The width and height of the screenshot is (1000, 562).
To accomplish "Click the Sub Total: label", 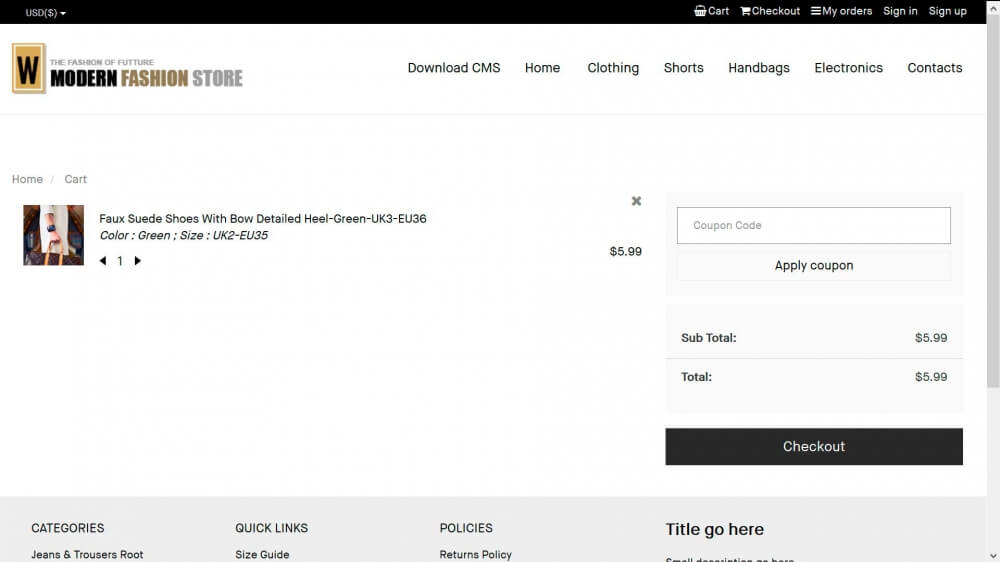I will 709,337.
